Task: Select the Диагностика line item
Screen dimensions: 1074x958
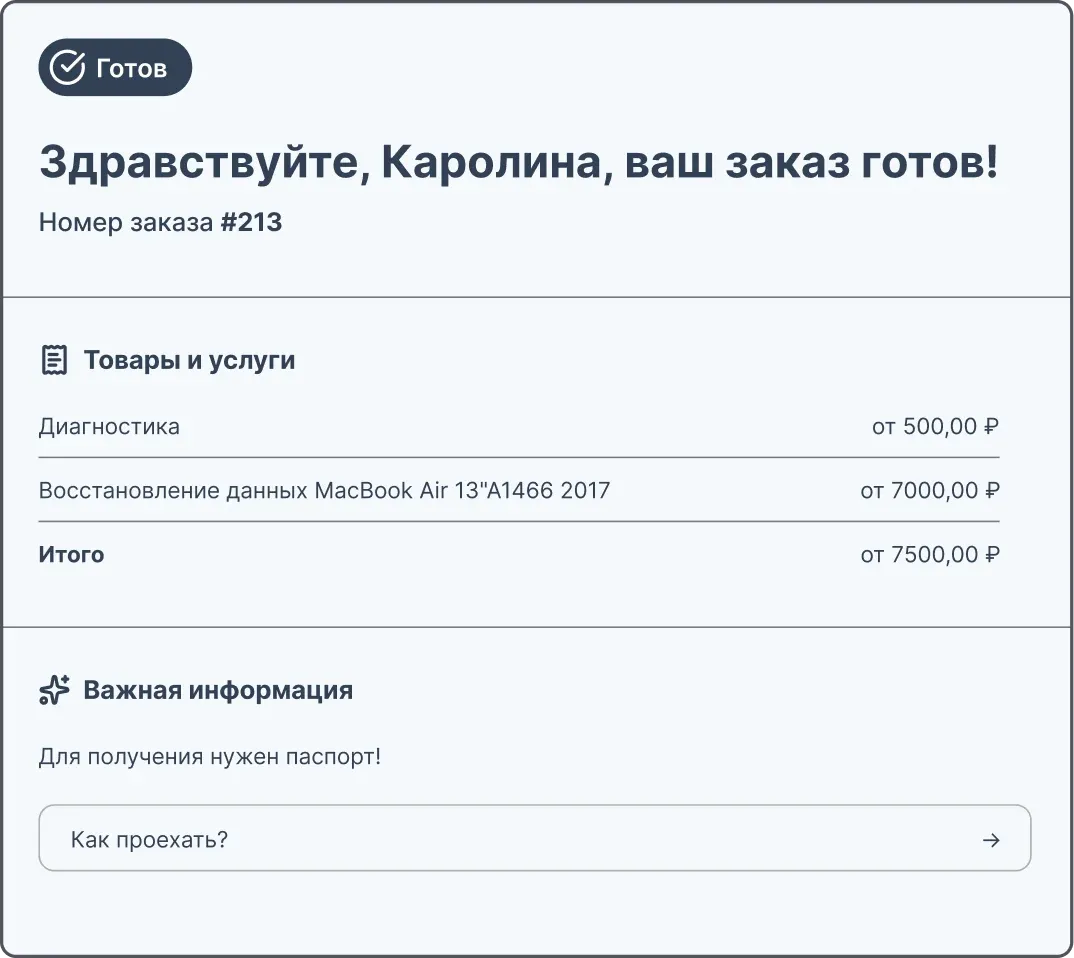Action: click(109, 426)
